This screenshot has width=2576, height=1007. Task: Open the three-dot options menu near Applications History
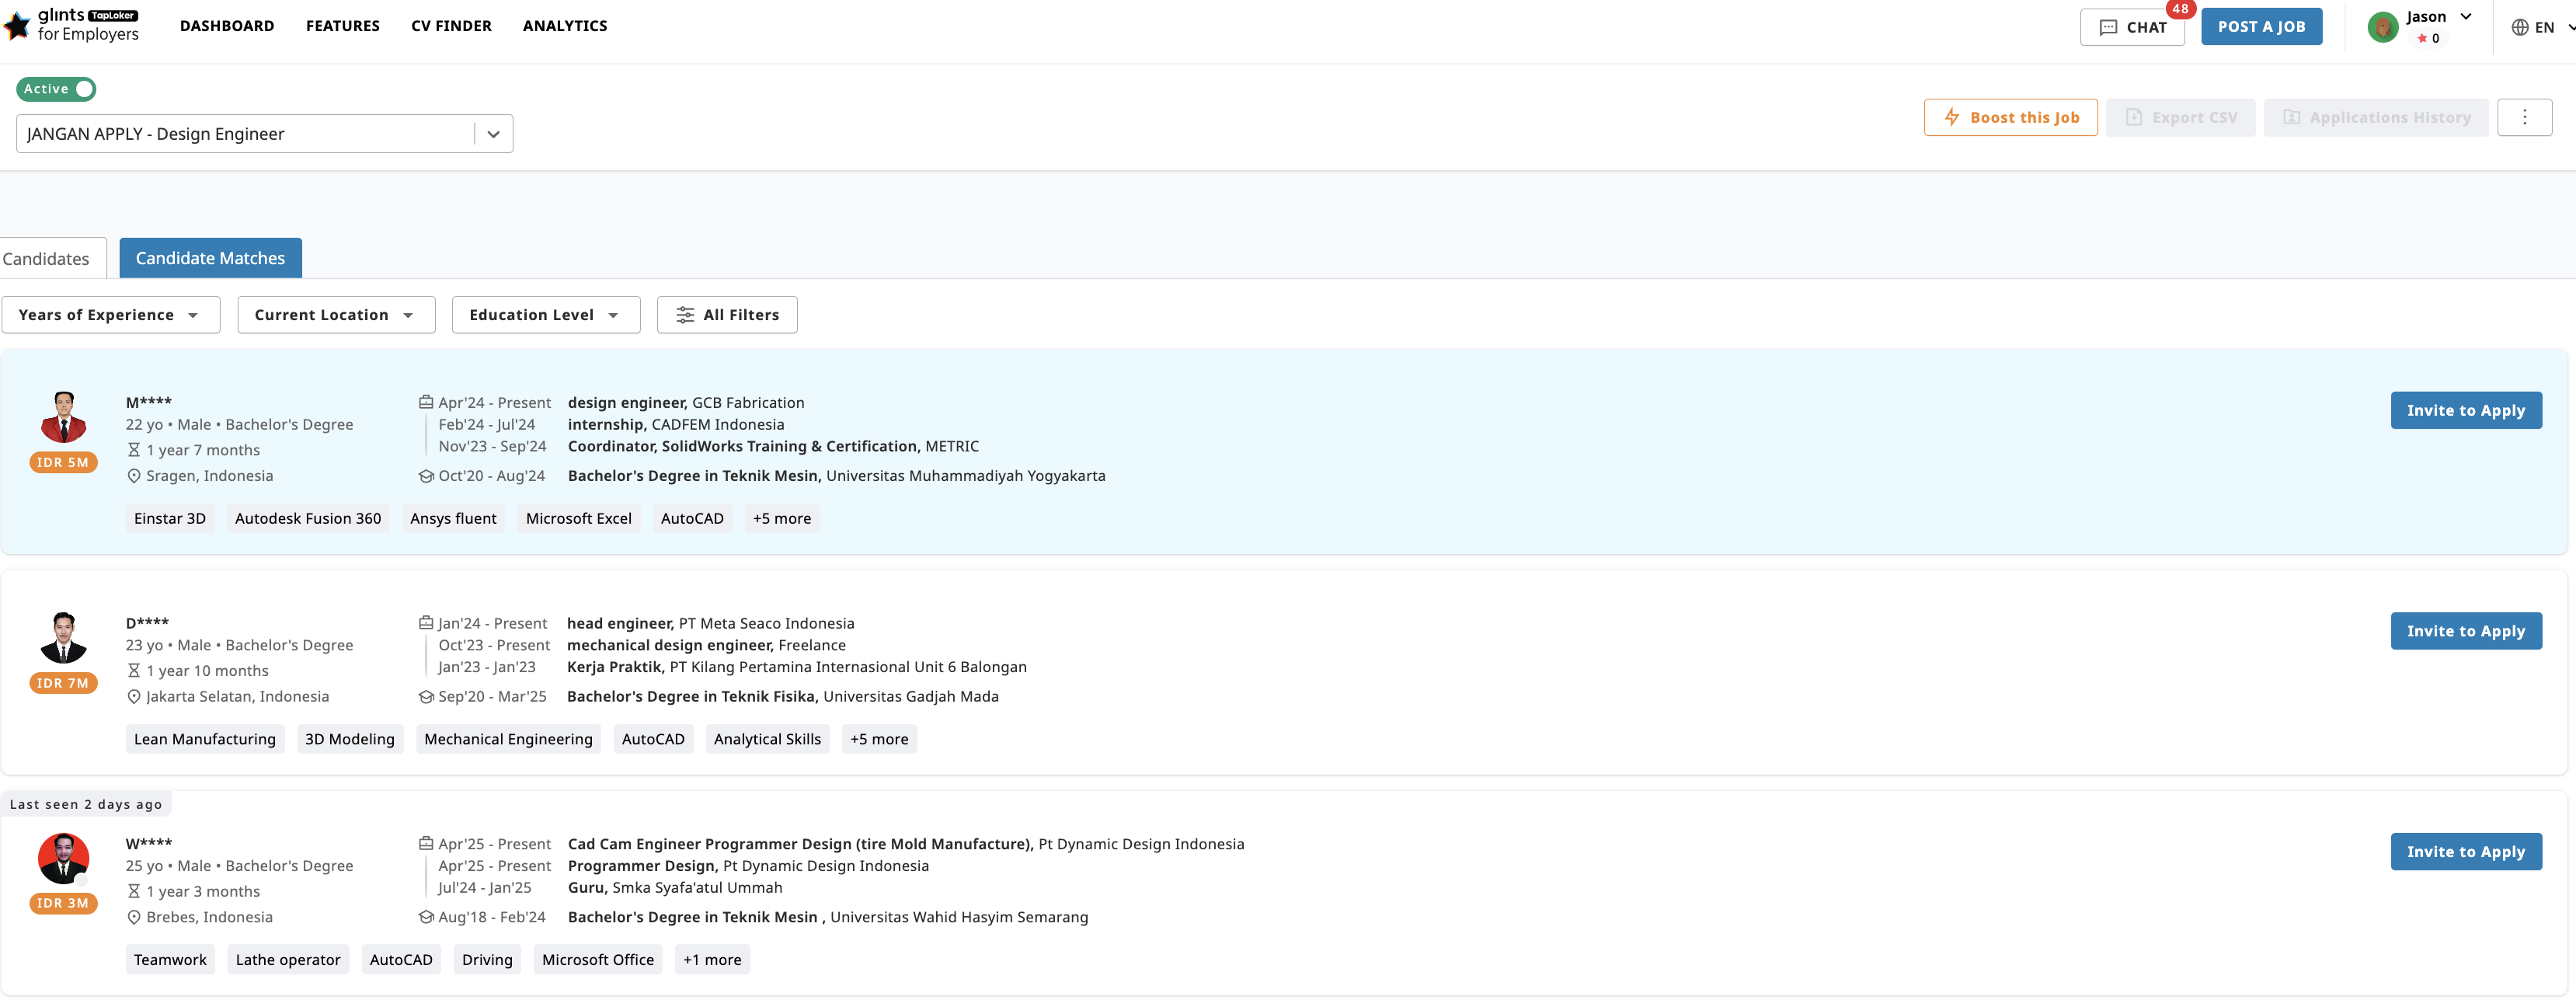pyautogui.click(x=2525, y=117)
